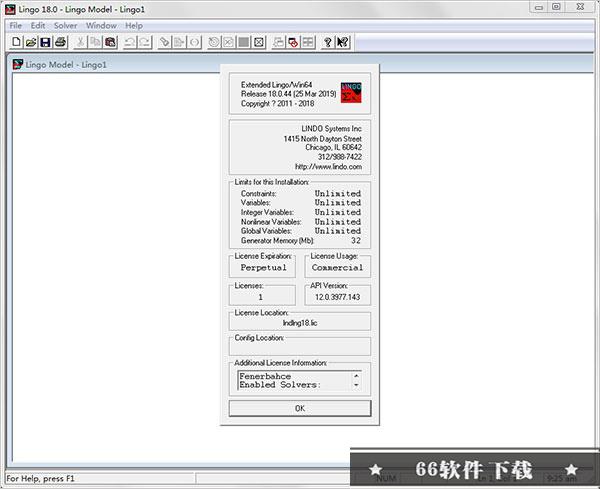Click the Release 18.0.44 version text

pyautogui.click(x=289, y=94)
